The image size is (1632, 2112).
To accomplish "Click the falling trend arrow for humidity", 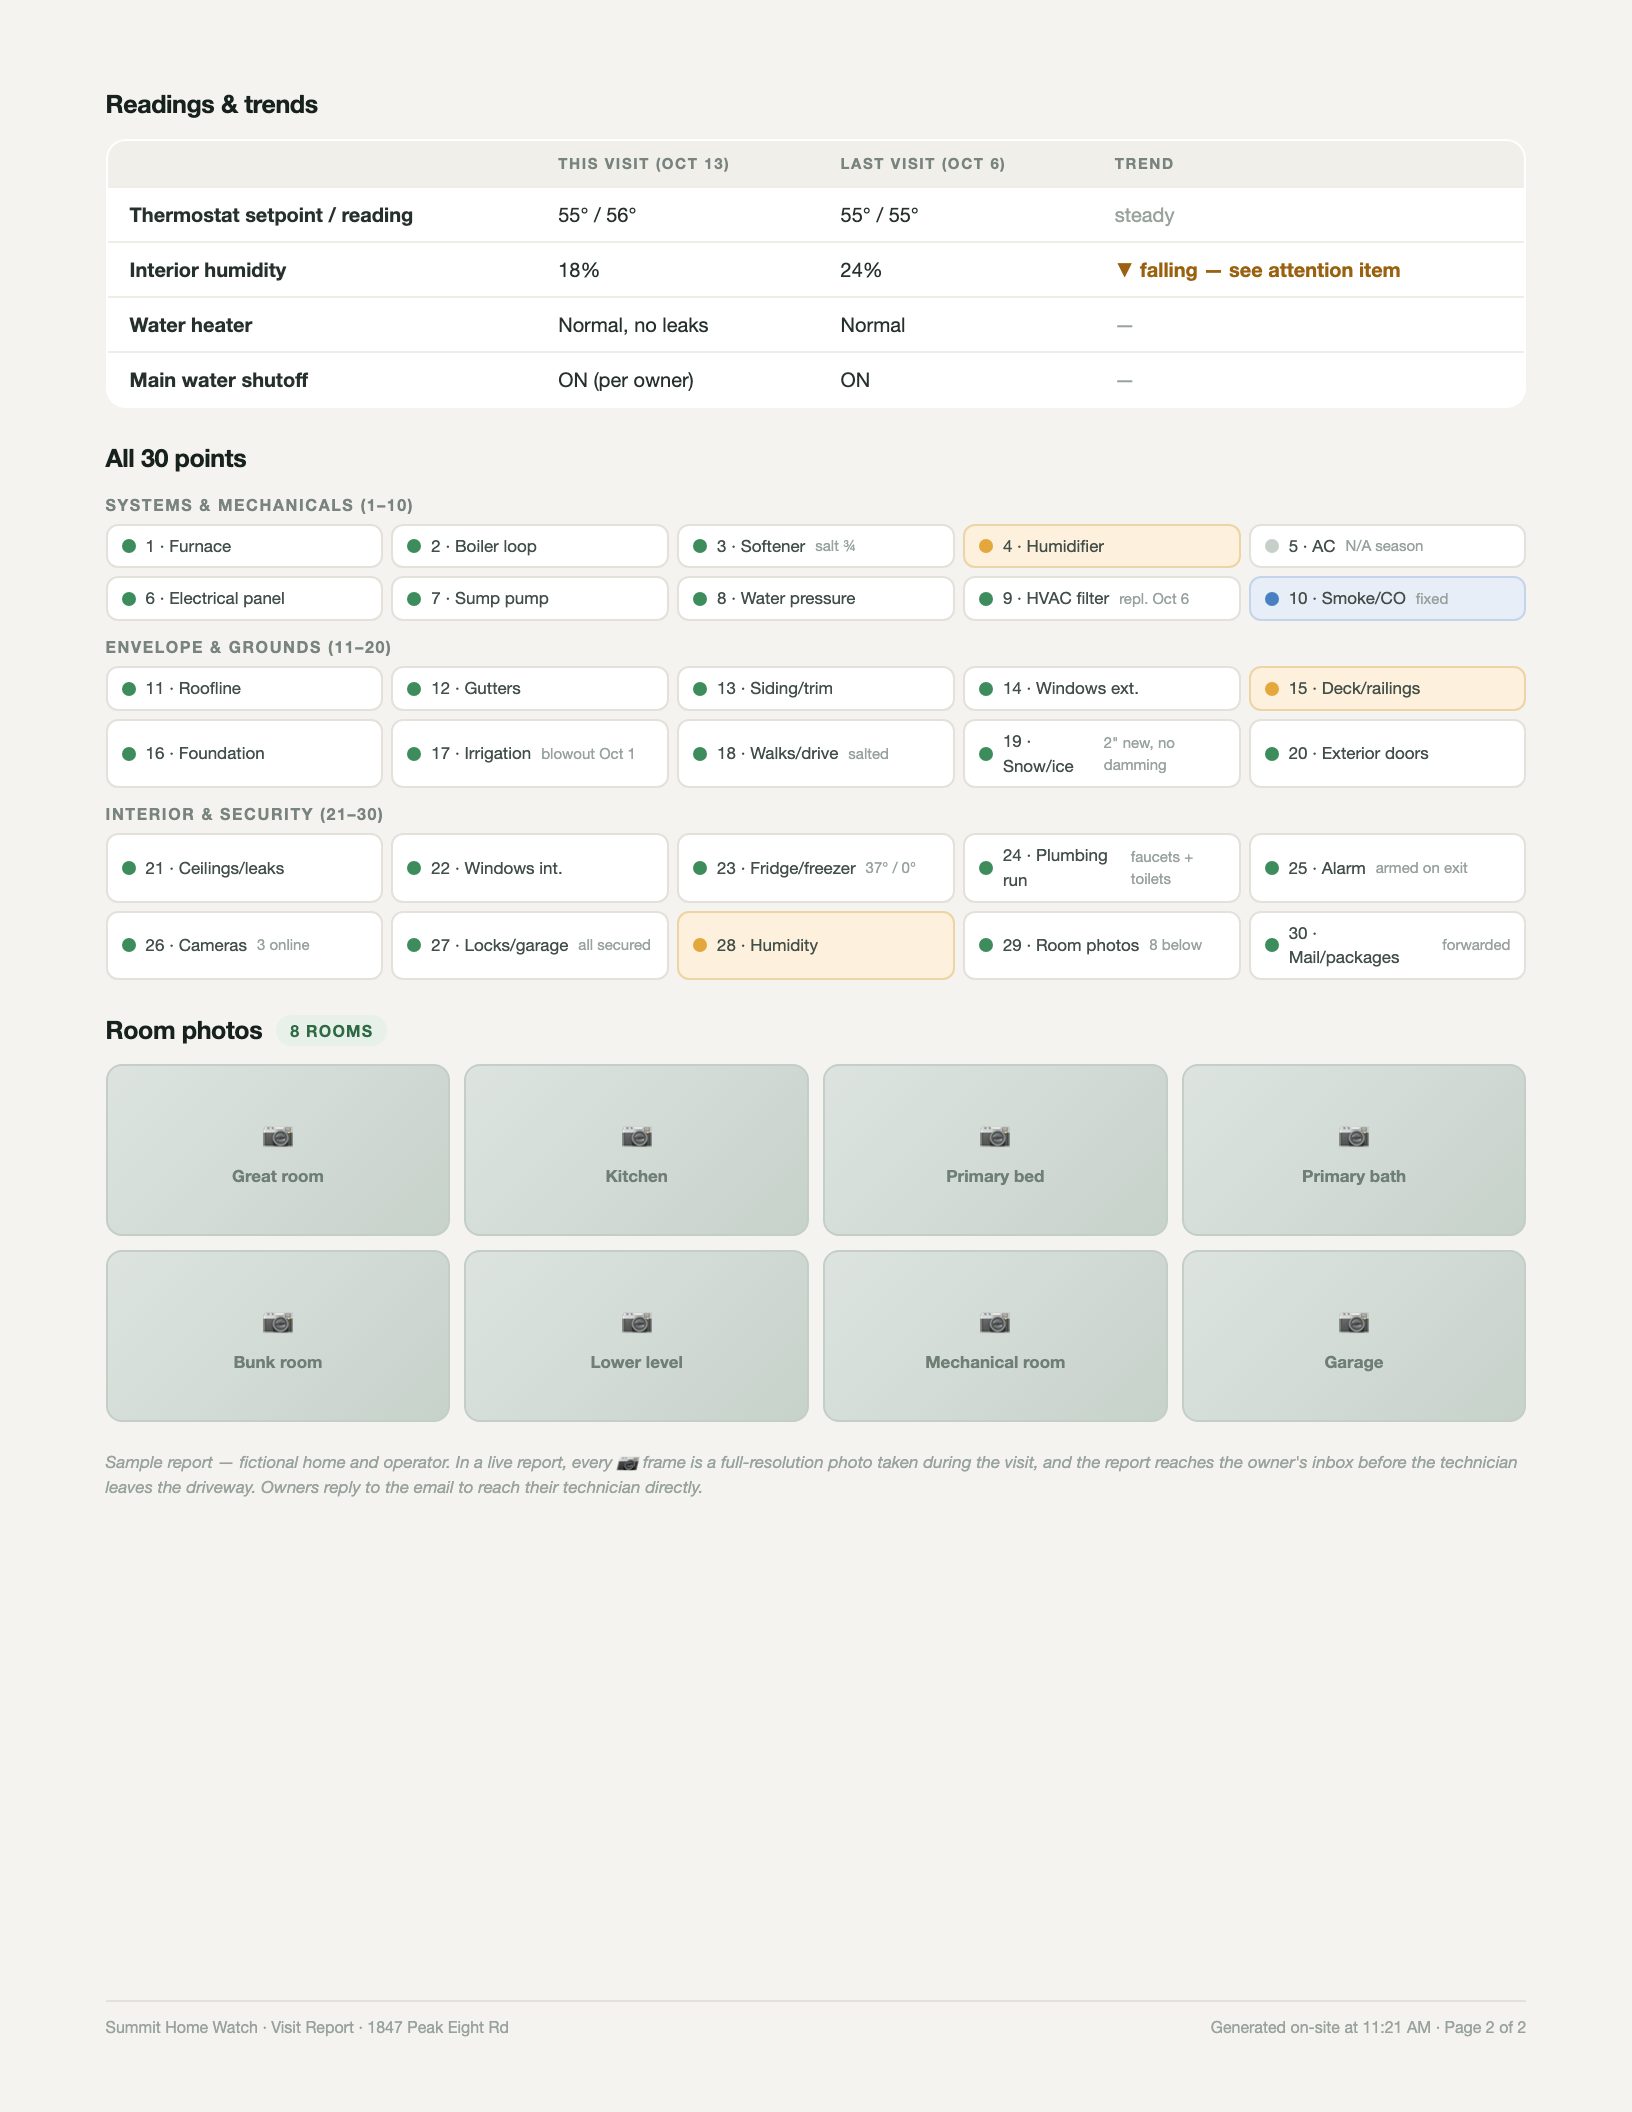I will [x=1124, y=270].
